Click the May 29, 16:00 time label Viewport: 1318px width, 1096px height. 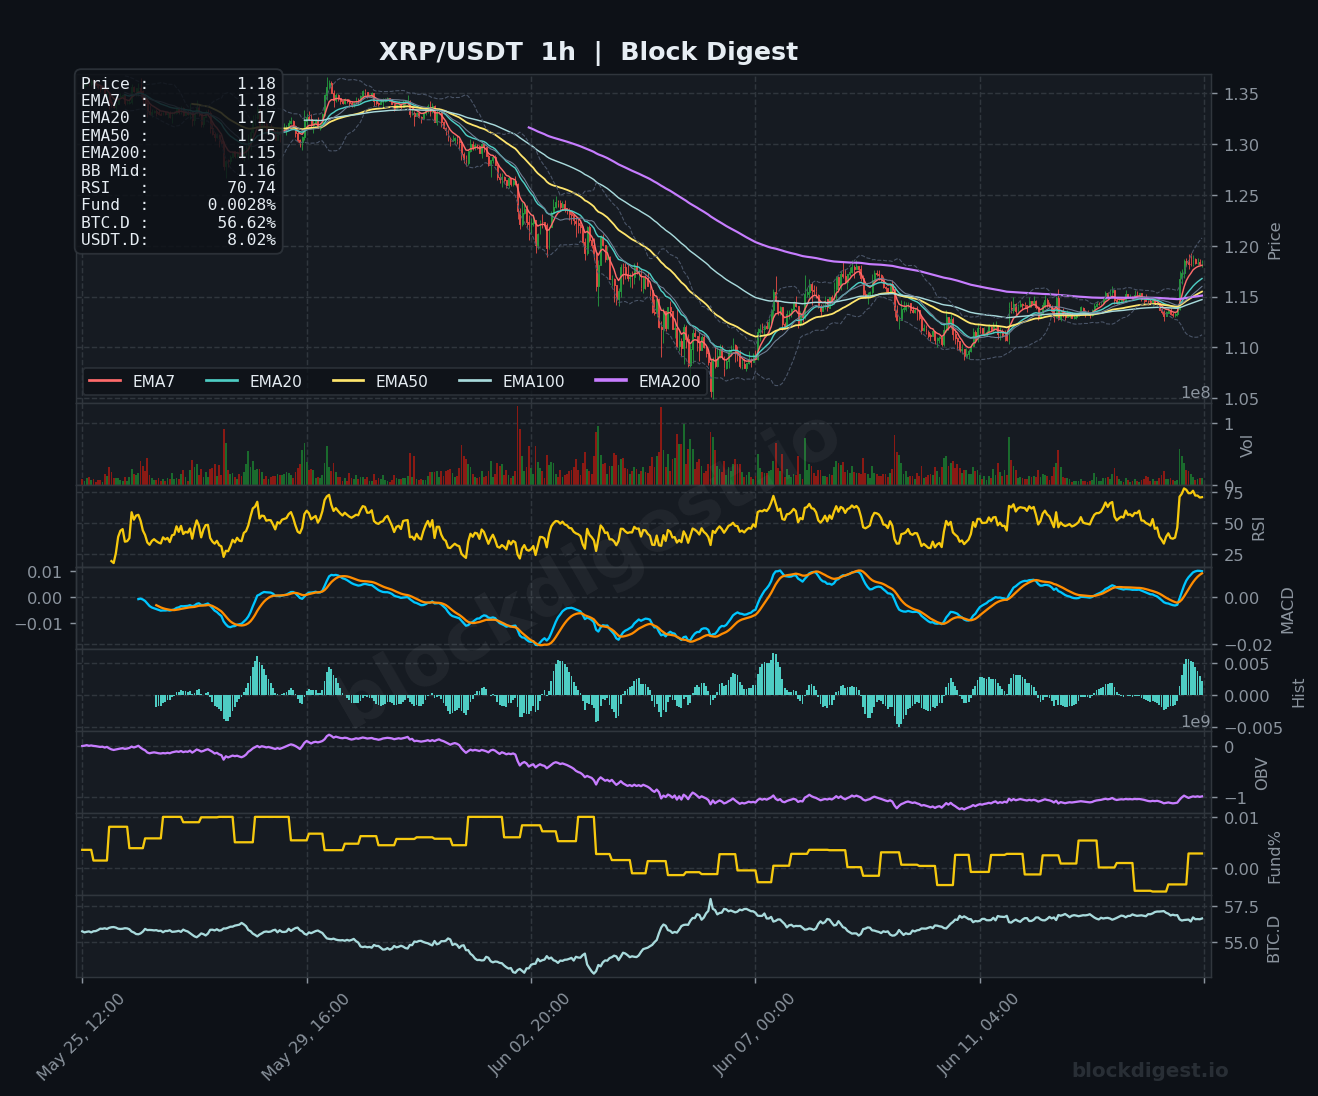(306, 1037)
